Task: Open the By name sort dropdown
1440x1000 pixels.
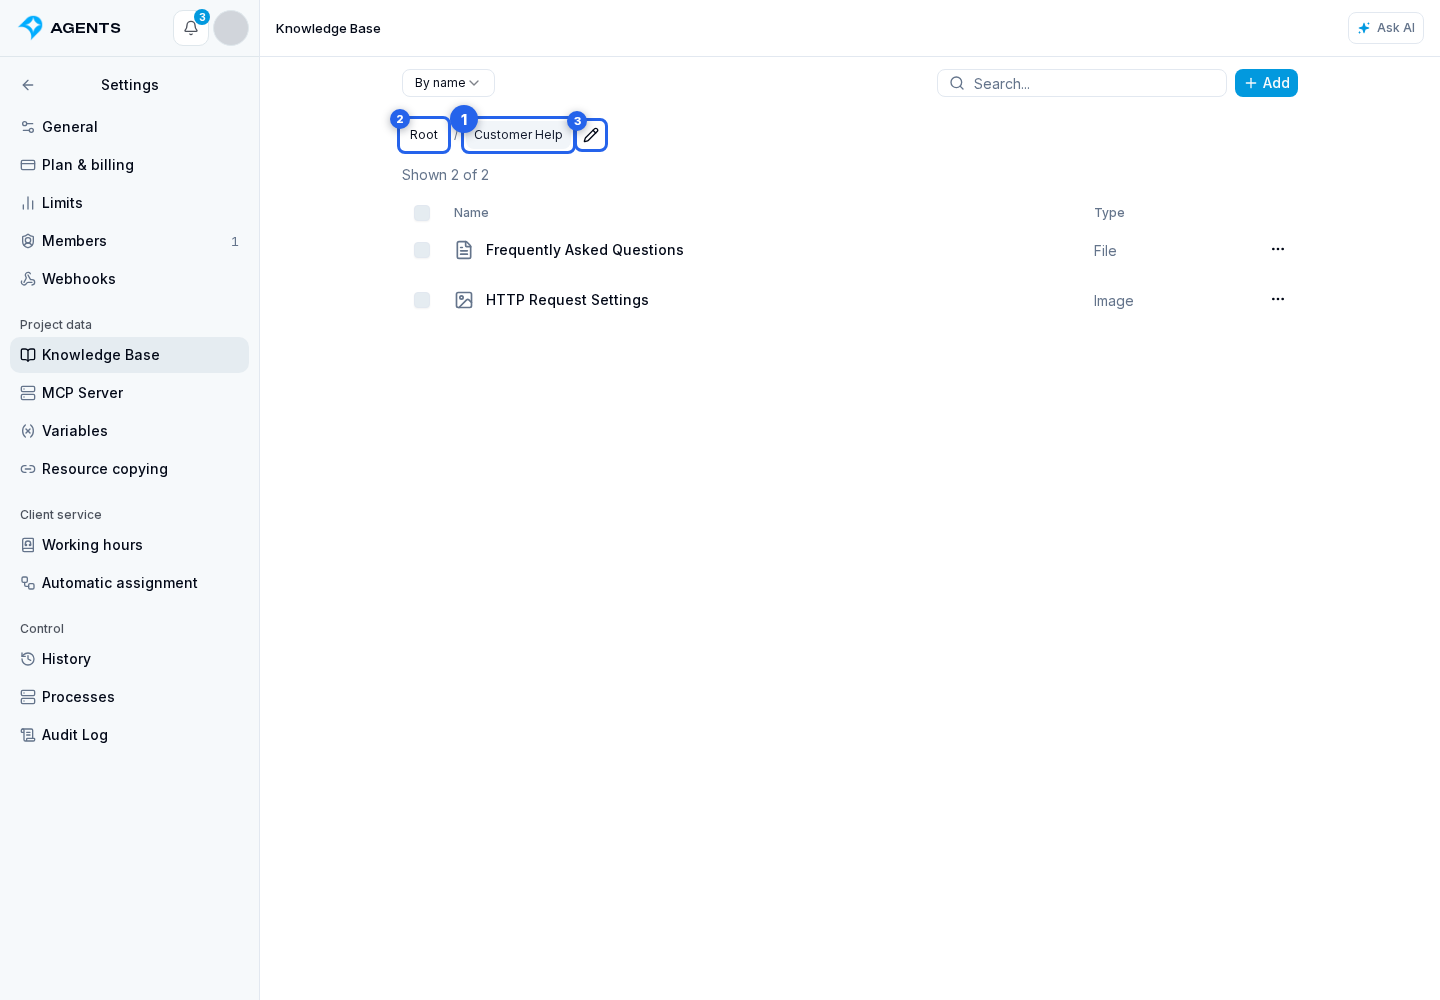Action: (448, 83)
